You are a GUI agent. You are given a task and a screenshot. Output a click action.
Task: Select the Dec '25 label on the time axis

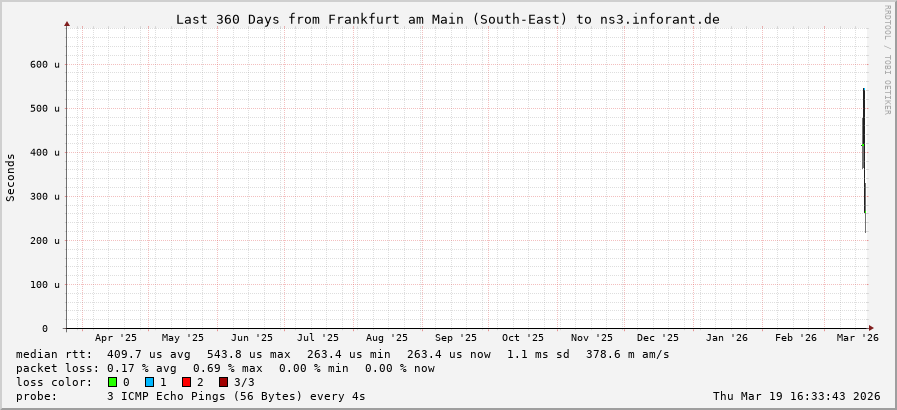(657, 339)
